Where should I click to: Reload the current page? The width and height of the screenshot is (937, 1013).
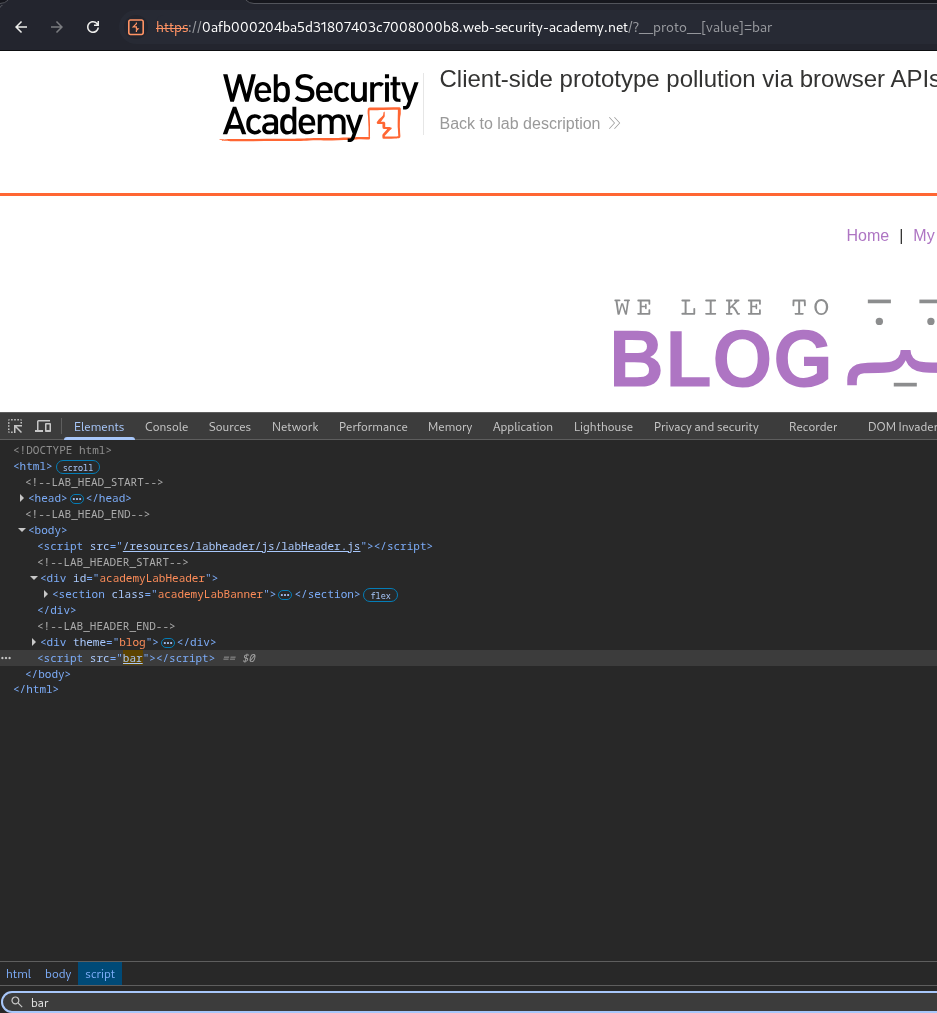93,27
